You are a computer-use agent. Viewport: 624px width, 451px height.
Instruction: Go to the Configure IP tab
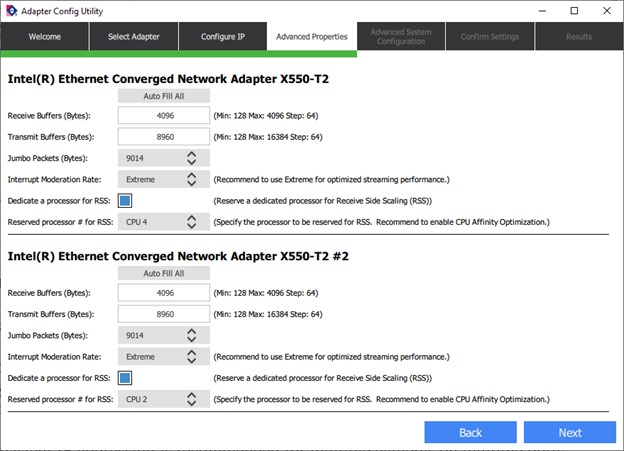222,37
